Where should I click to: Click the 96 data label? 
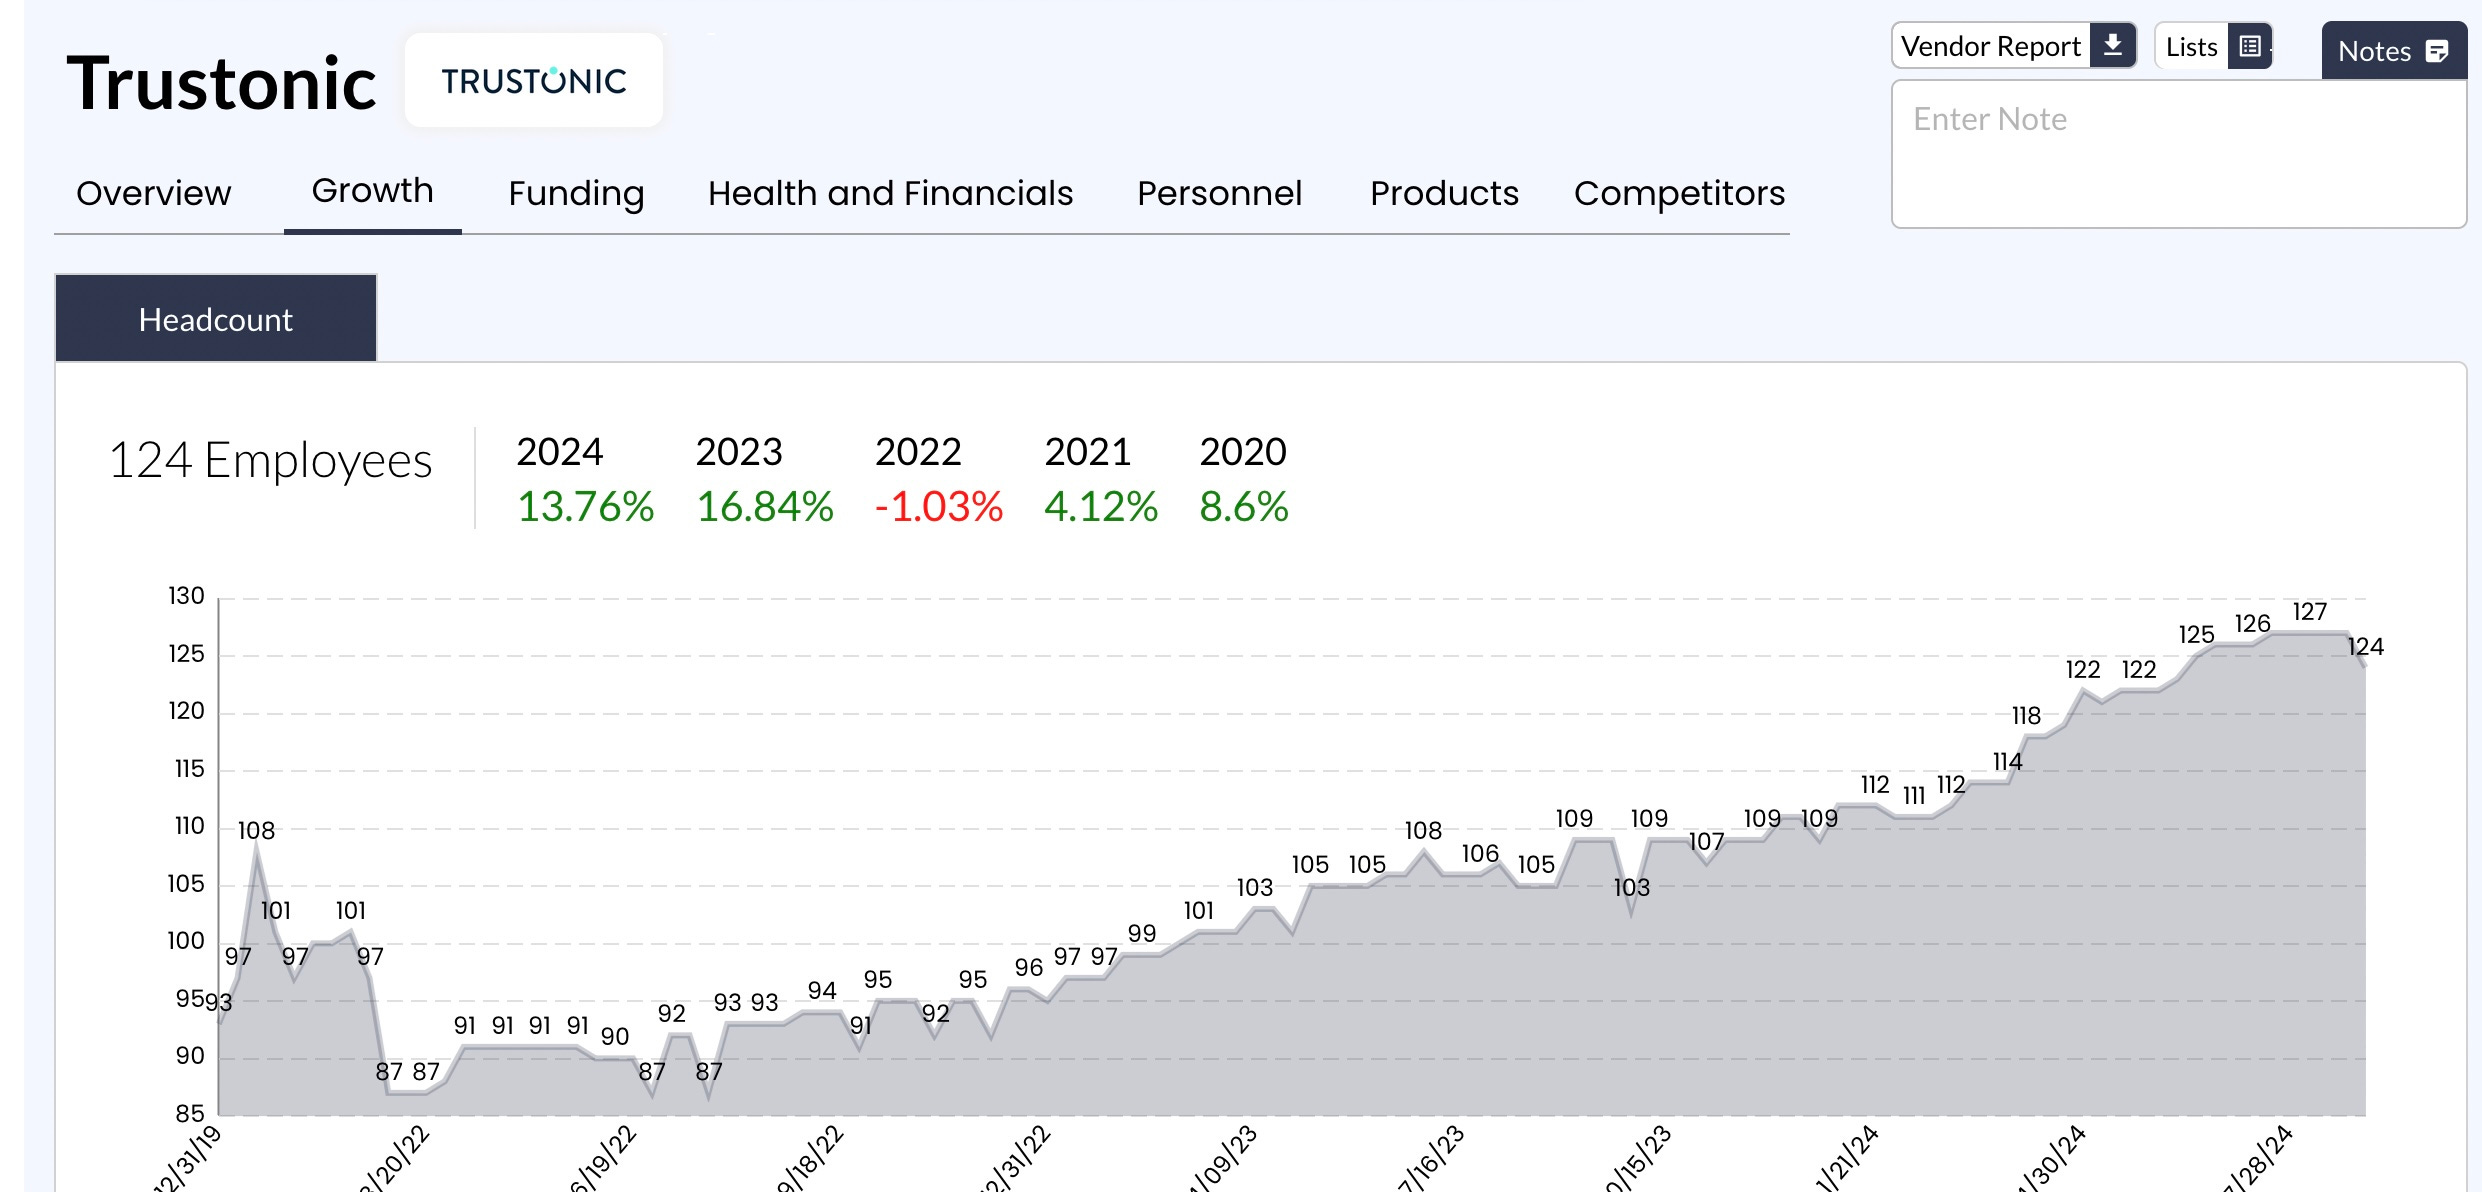click(x=1029, y=967)
